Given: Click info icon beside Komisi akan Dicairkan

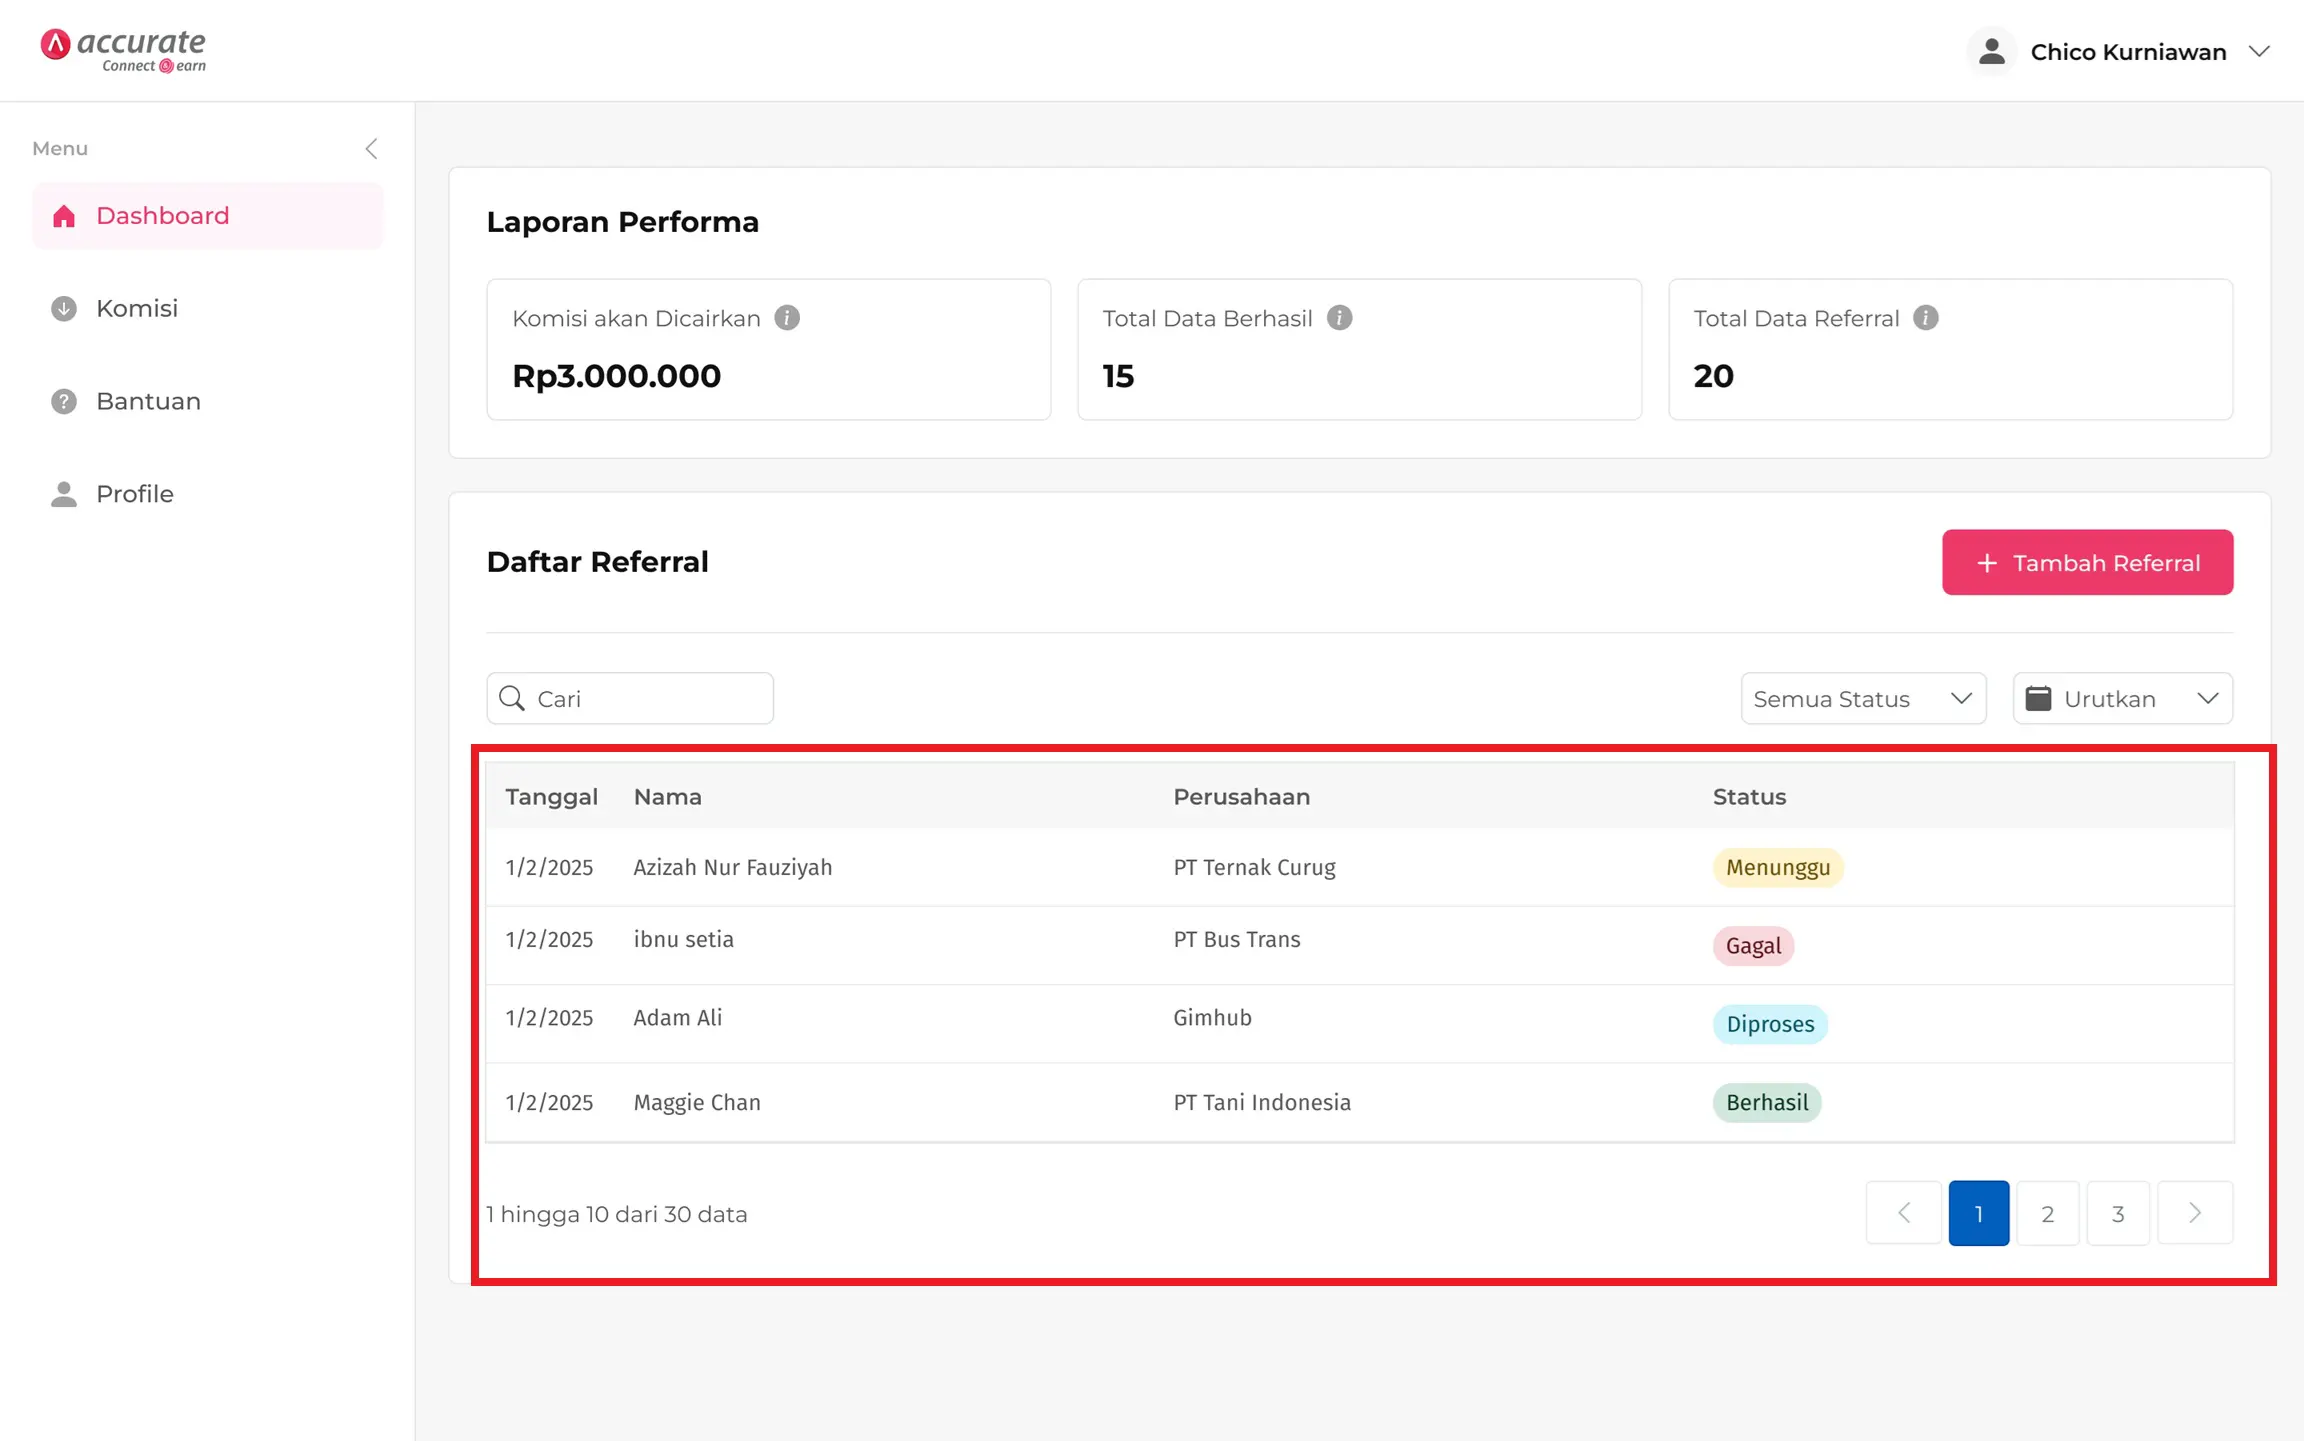Looking at the screenshot, I should point(787,318).
